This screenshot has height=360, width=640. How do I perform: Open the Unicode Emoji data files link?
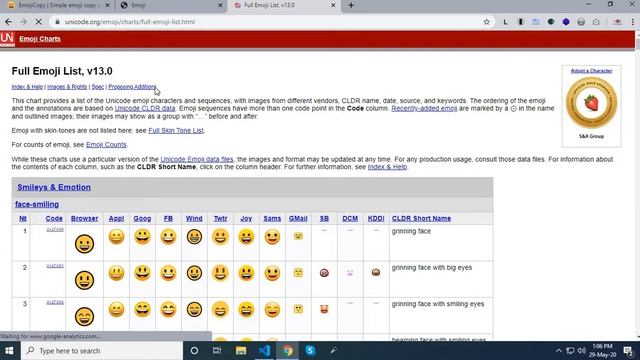(x=197, y=159)
